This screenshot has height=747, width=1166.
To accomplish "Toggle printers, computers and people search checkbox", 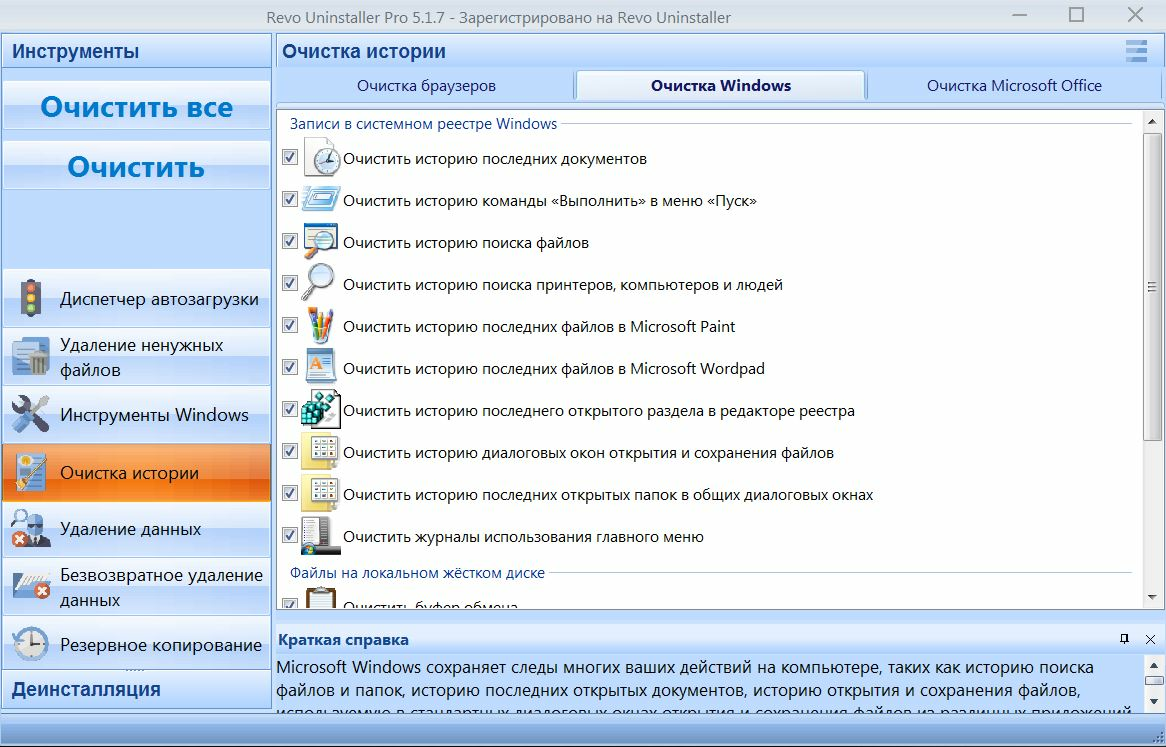I will pyautogui.click(x=290, y=283).
